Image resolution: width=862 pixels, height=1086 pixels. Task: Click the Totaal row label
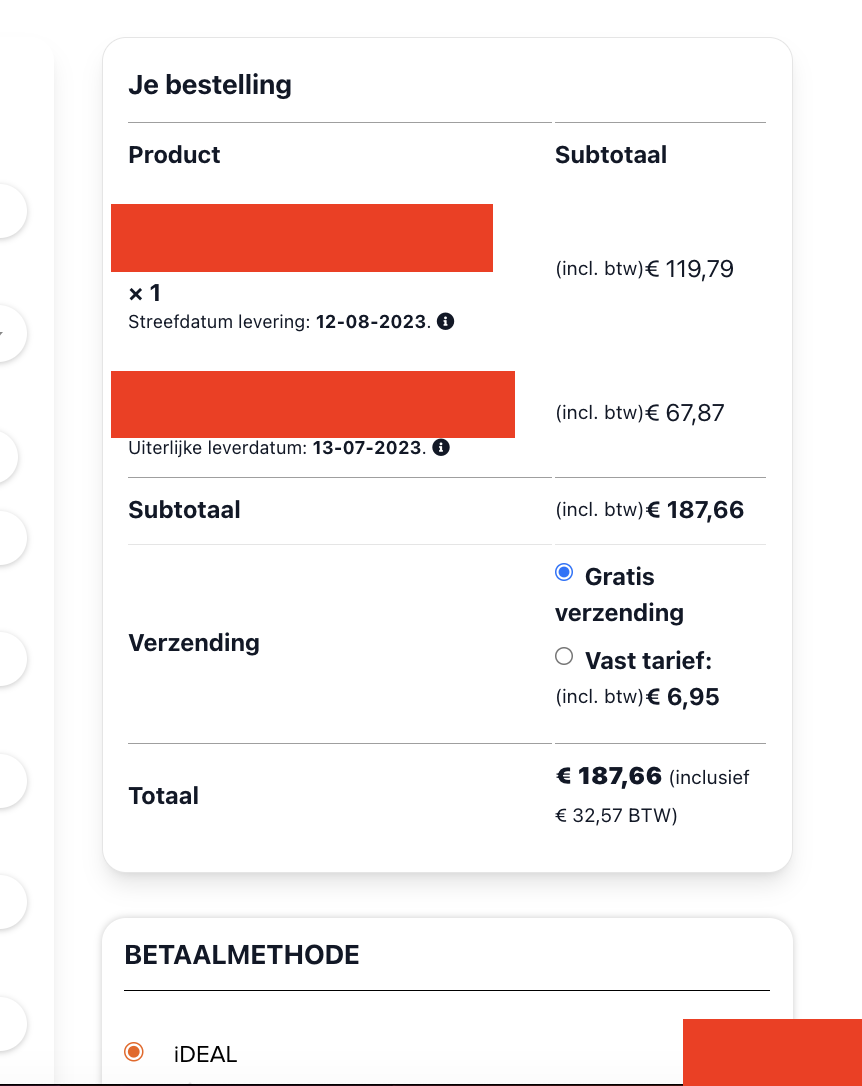[x=163, y=796]
